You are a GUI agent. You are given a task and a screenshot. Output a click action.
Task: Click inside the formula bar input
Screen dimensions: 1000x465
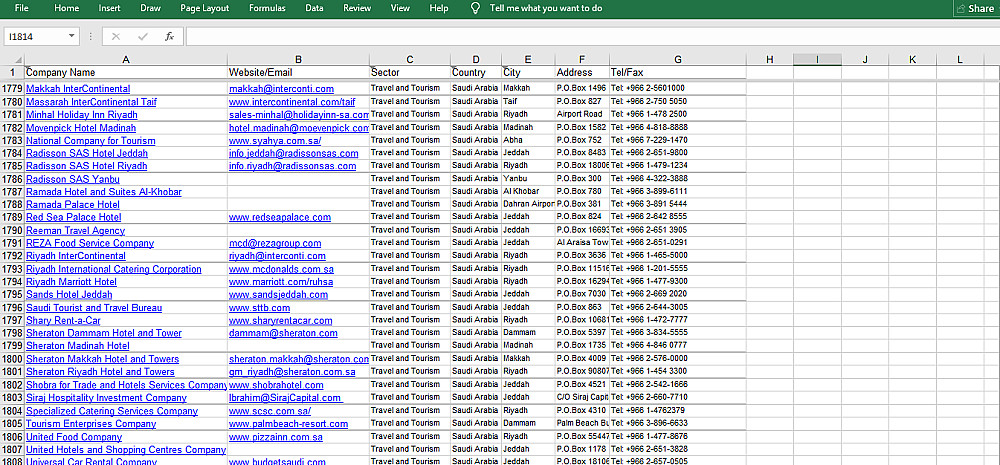[590, 36]
